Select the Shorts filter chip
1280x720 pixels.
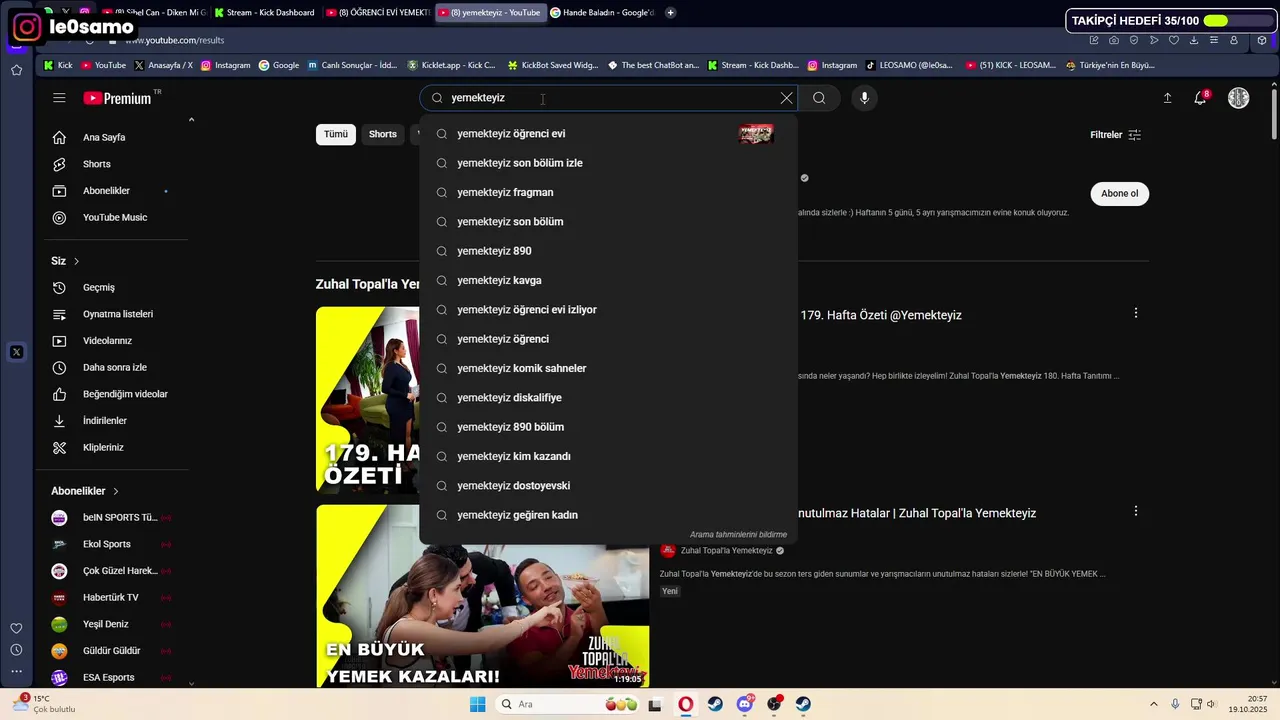coord(383,134)
